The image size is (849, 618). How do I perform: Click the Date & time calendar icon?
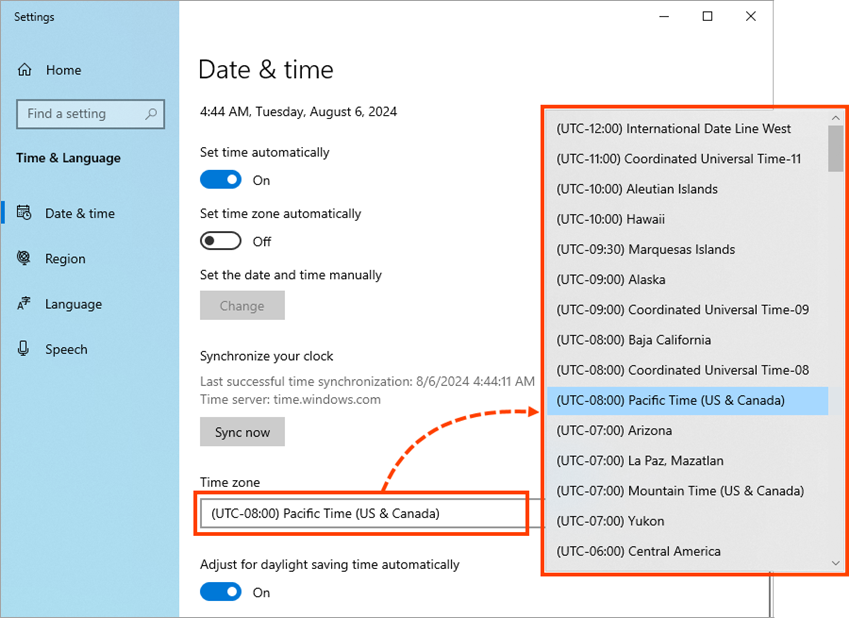24,213
